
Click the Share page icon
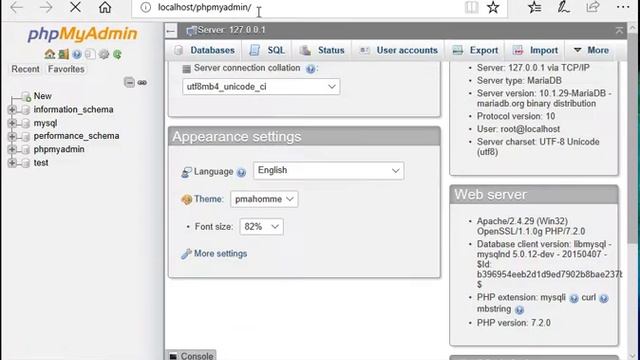[593, 7]
